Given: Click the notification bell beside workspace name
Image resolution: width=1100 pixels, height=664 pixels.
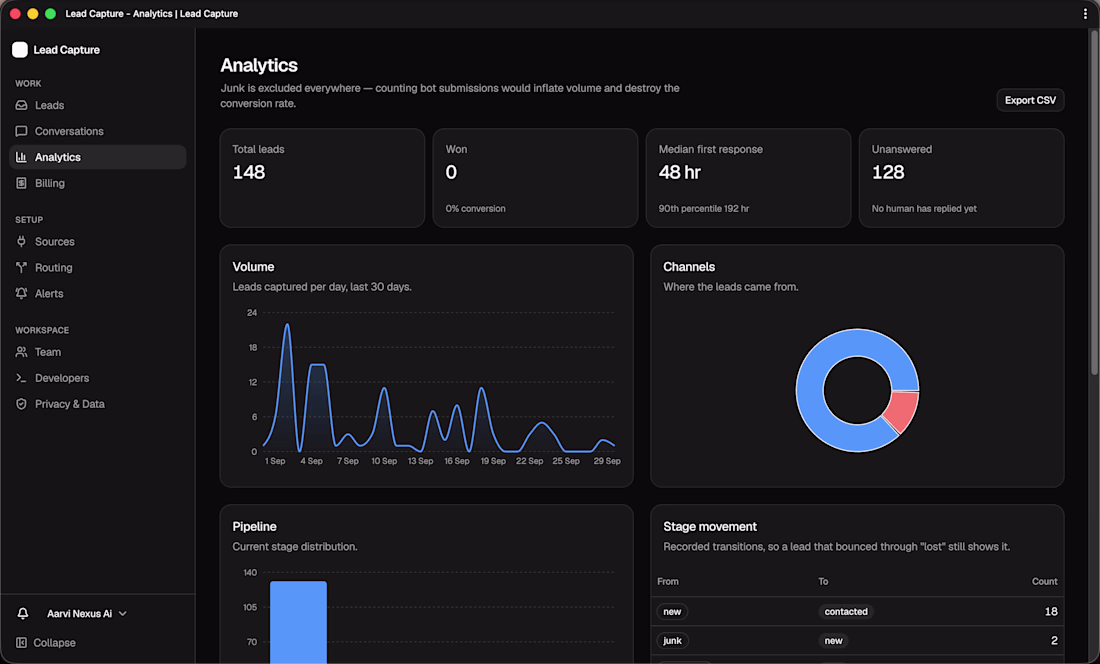Looking at the screenshot, I should [x=23, y=614].
